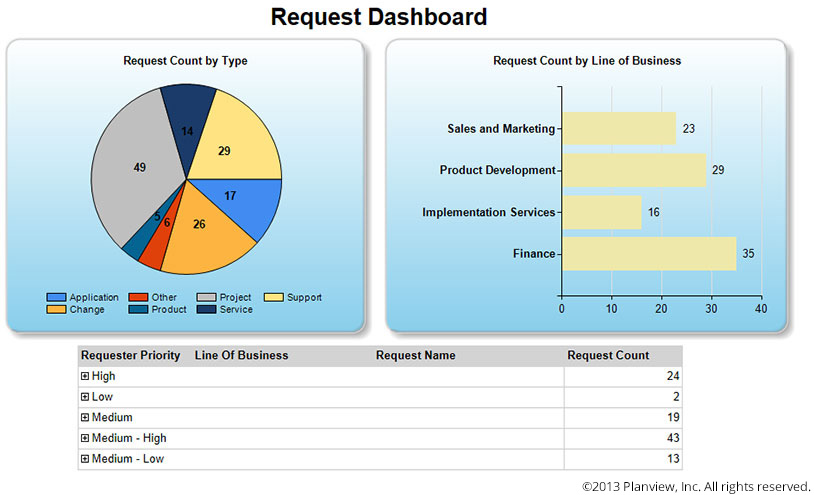
Task: Click the Application legend color swatch
Action: (x=56, y=297)
